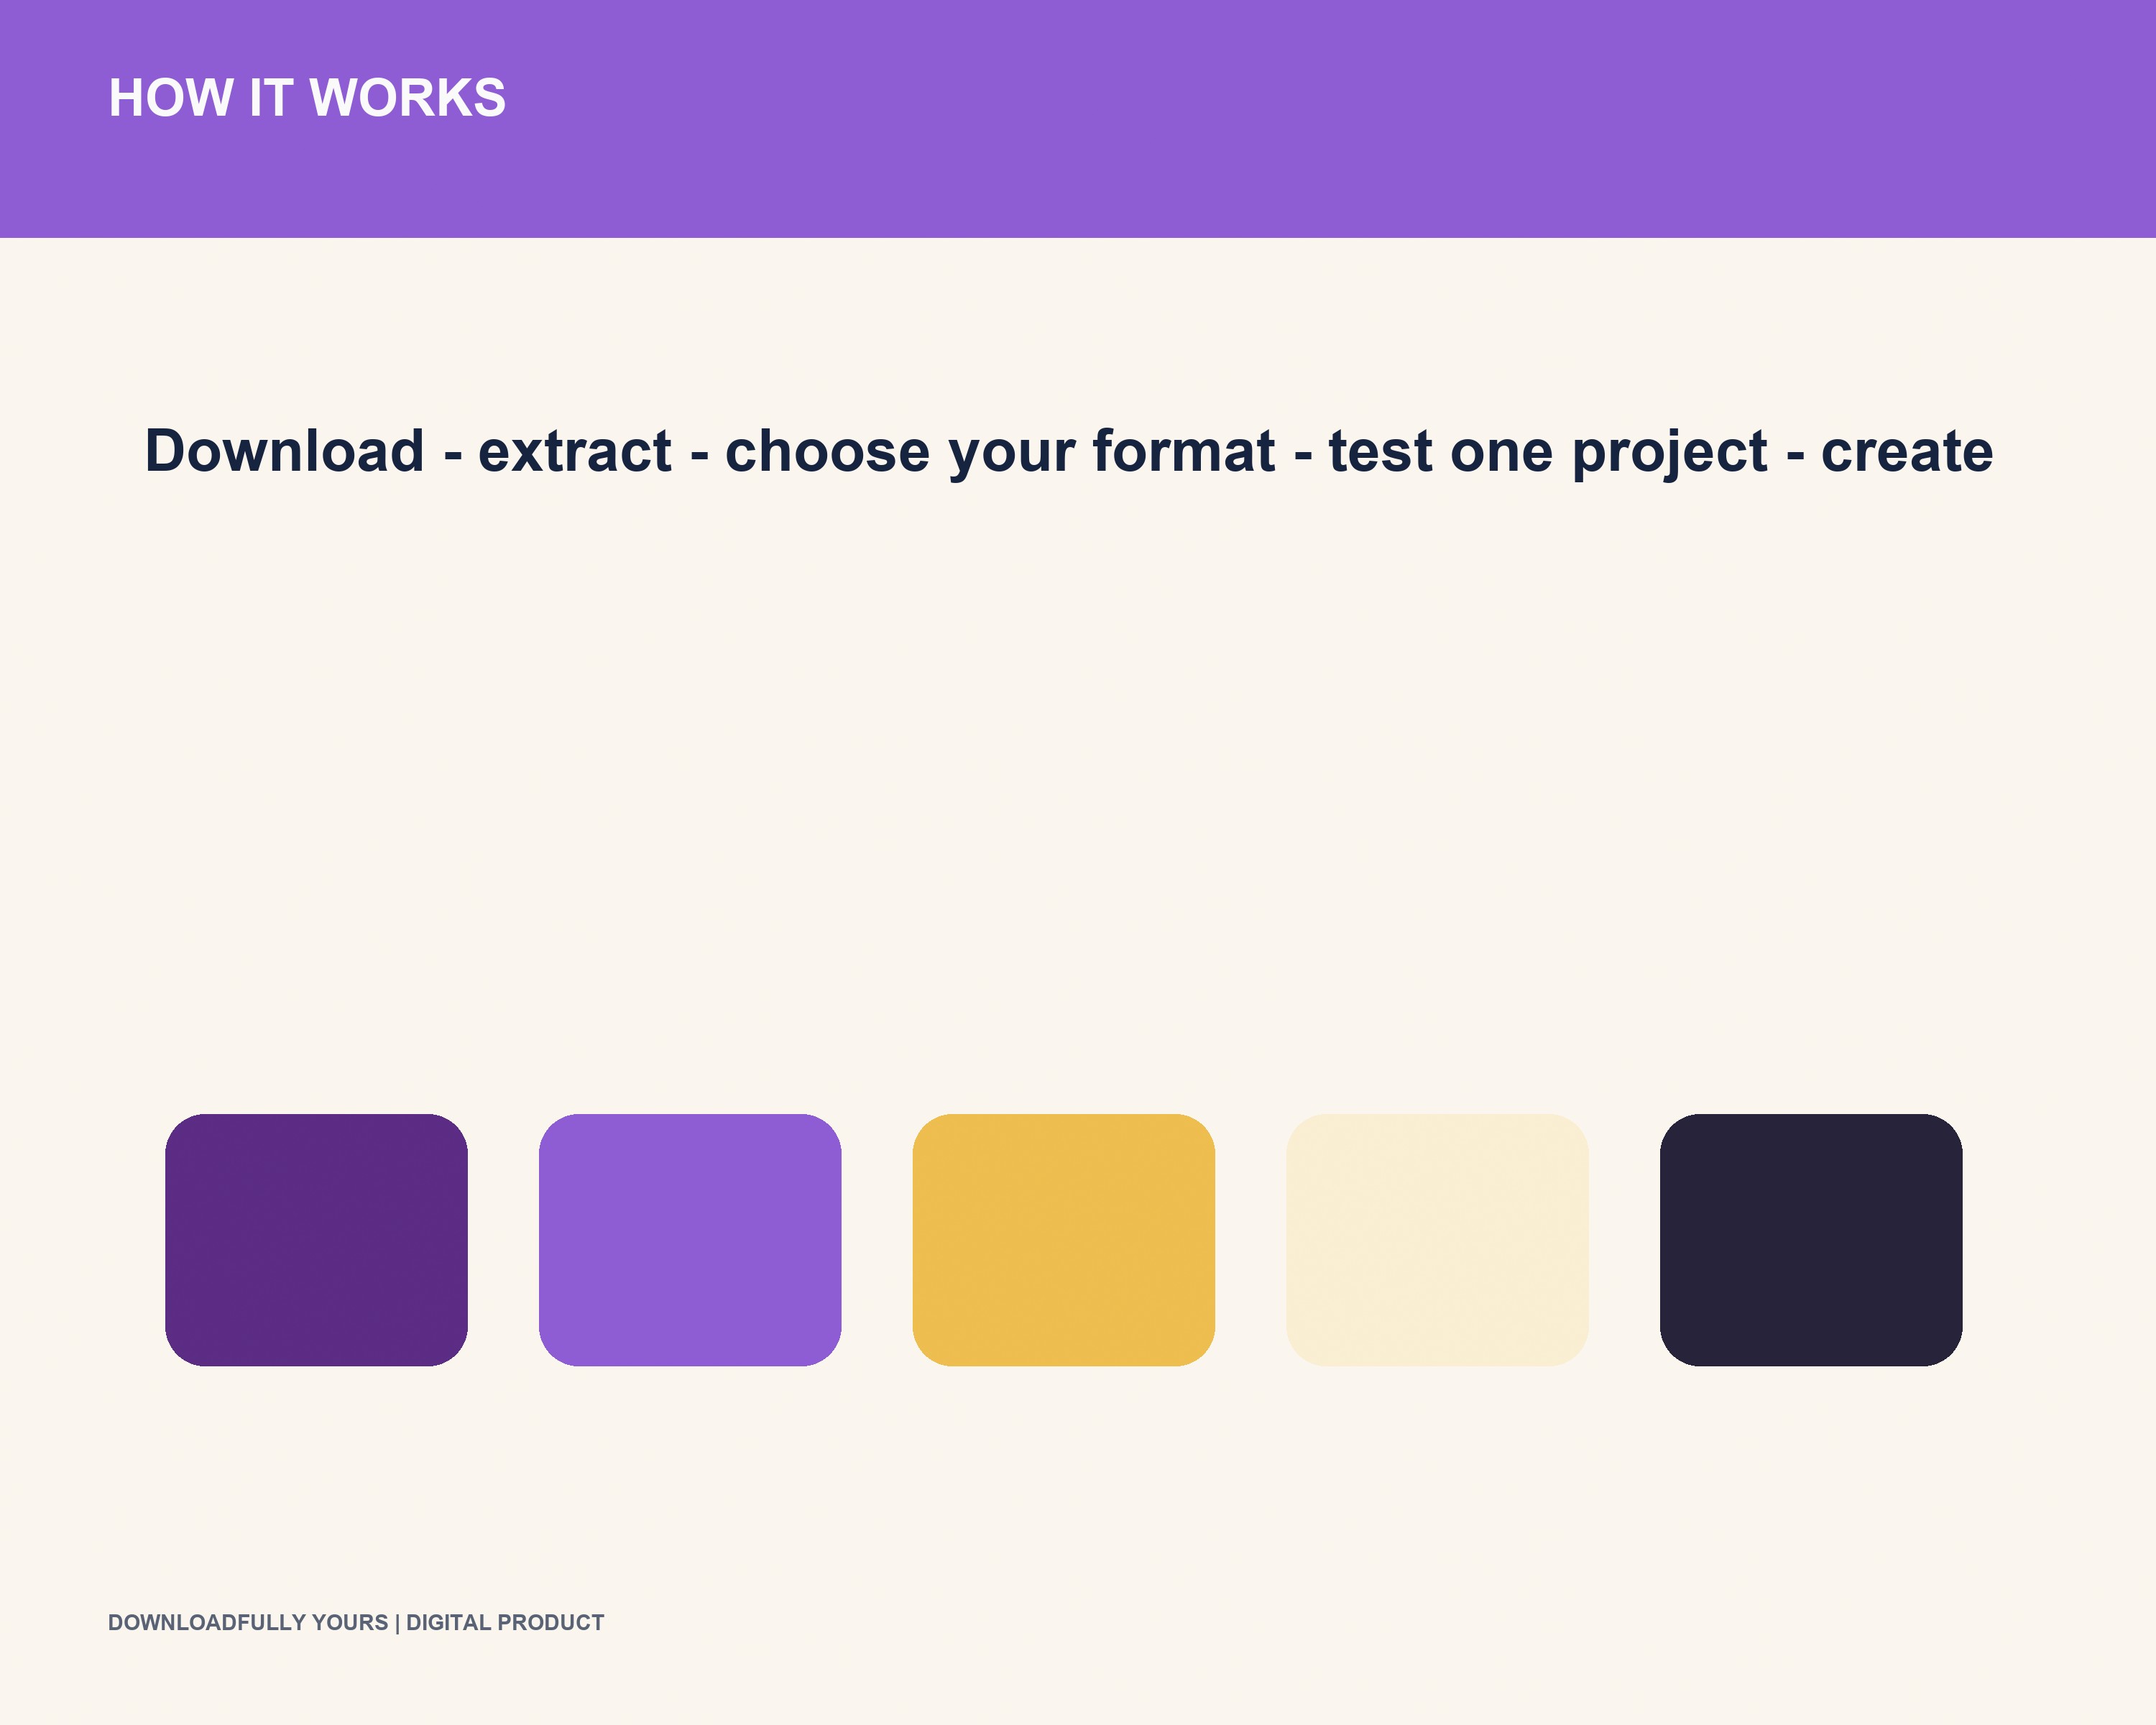Click the word "IT" in header title
Viewport: 2156px width, 1725px height.
tap(271, 98)
